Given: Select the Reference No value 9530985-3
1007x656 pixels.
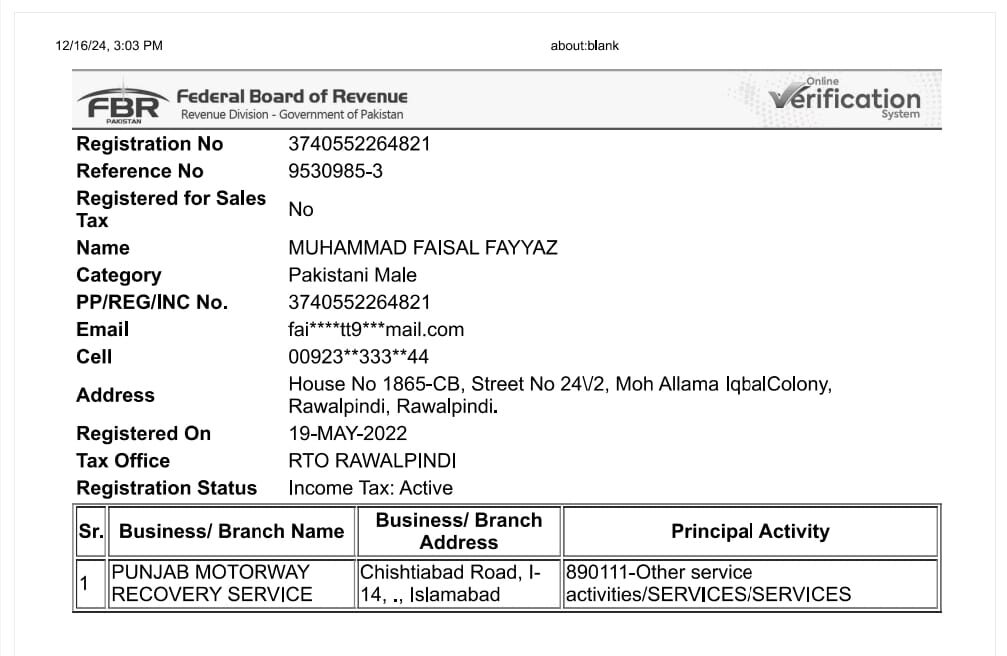Looking at the screenshot, I should coord(335,171).
